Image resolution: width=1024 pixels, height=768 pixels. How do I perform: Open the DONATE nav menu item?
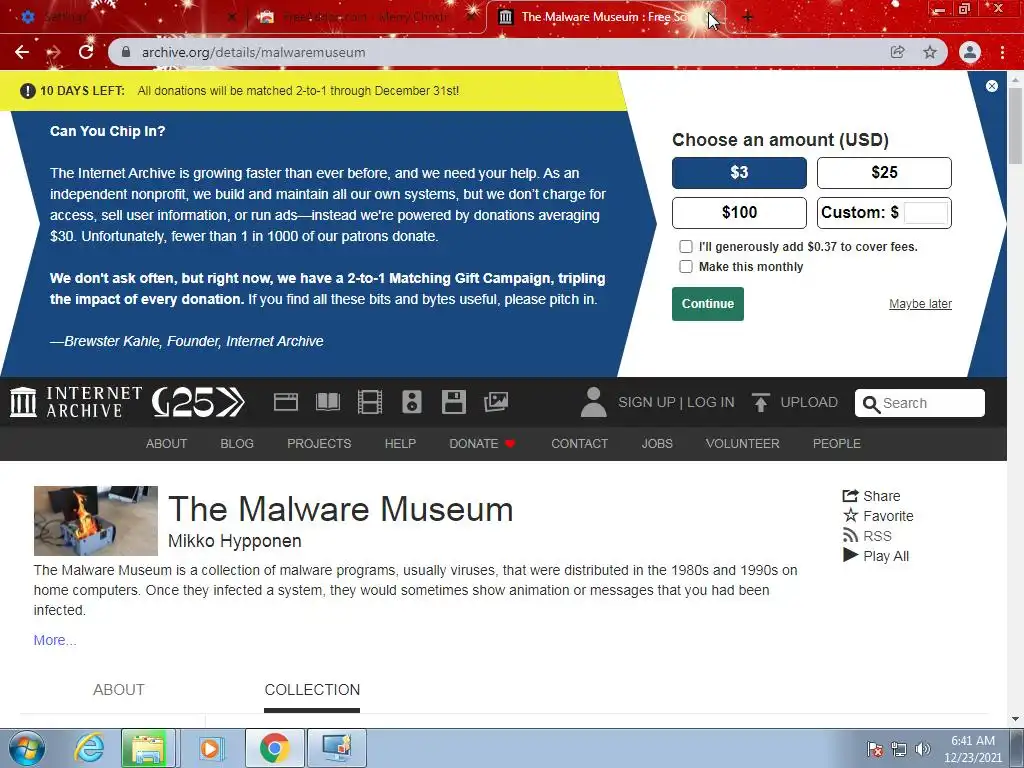click(x=482, y=443)
